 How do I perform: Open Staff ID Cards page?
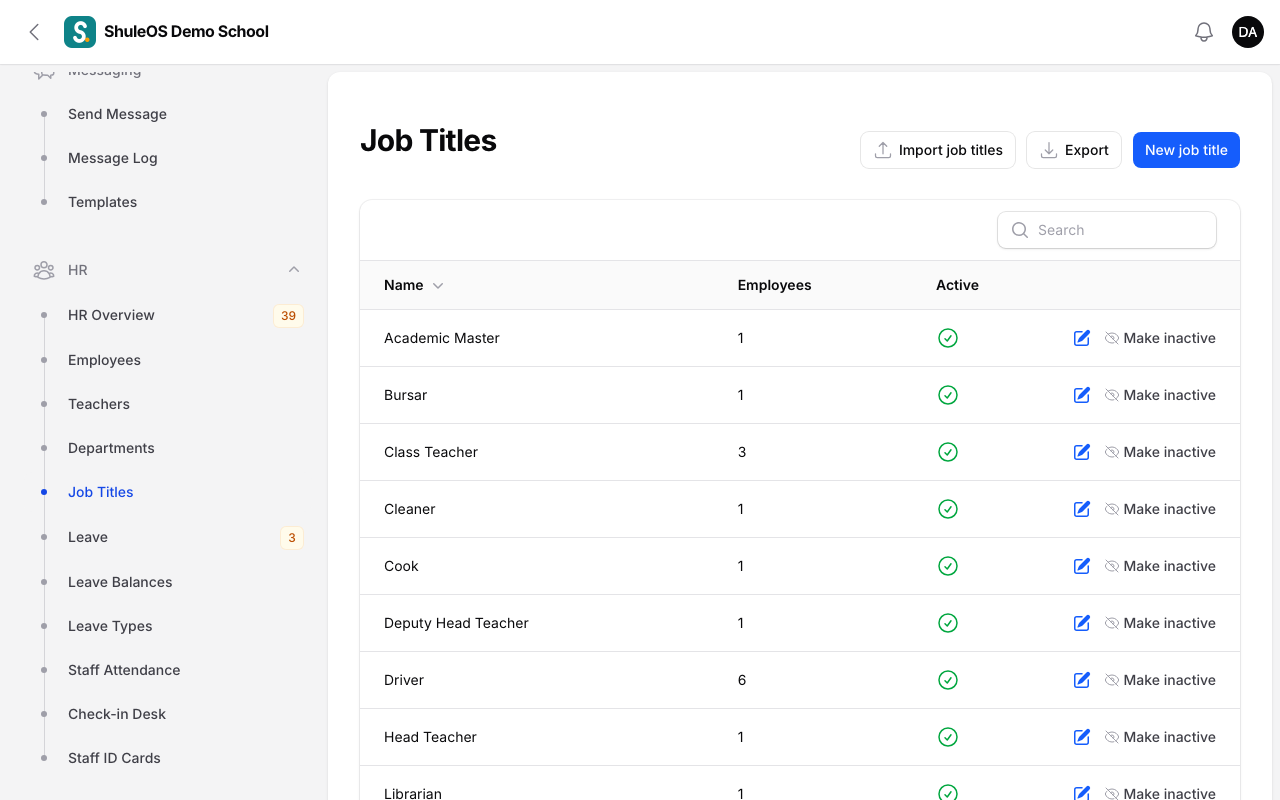[x=114, y=758]
